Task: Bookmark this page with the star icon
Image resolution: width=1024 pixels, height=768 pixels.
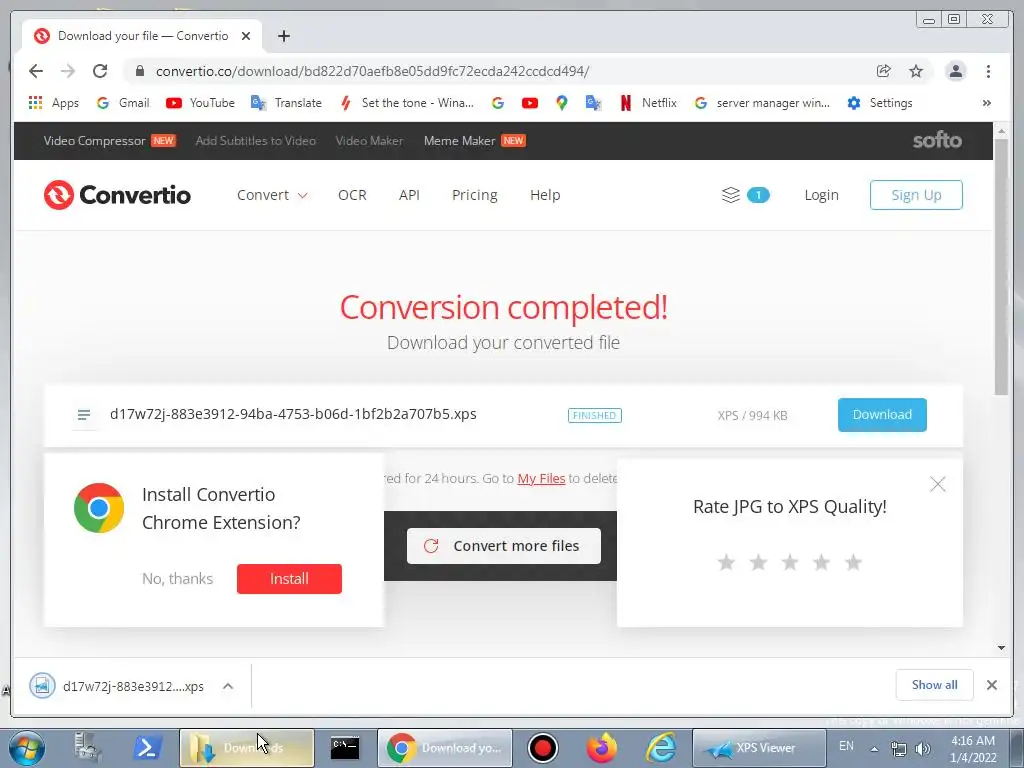Action: (916, 71)
